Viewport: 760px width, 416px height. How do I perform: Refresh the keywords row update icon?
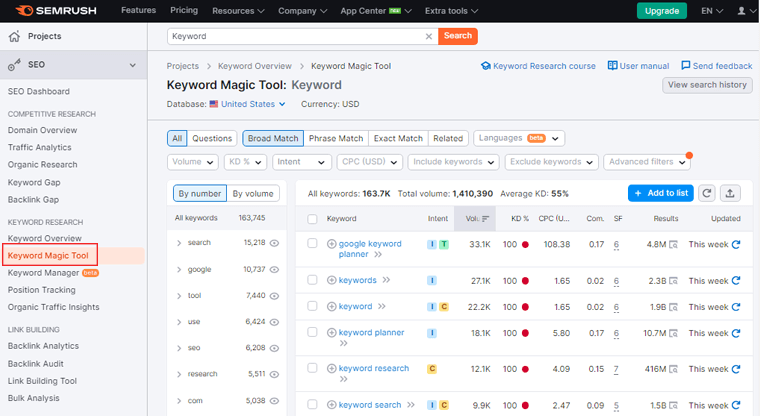pyautogui.click(x=736, y=281)
